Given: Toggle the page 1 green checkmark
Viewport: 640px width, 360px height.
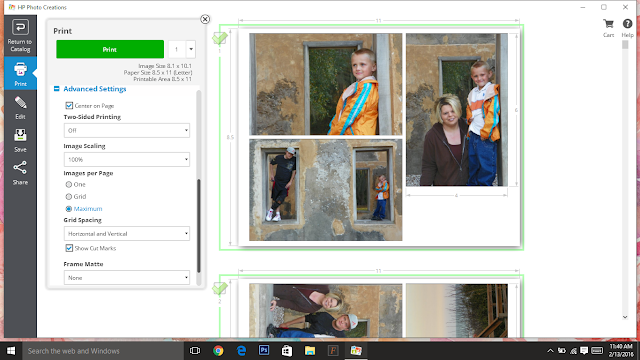Looking at the screenshot, I should [x=220, y=38].
